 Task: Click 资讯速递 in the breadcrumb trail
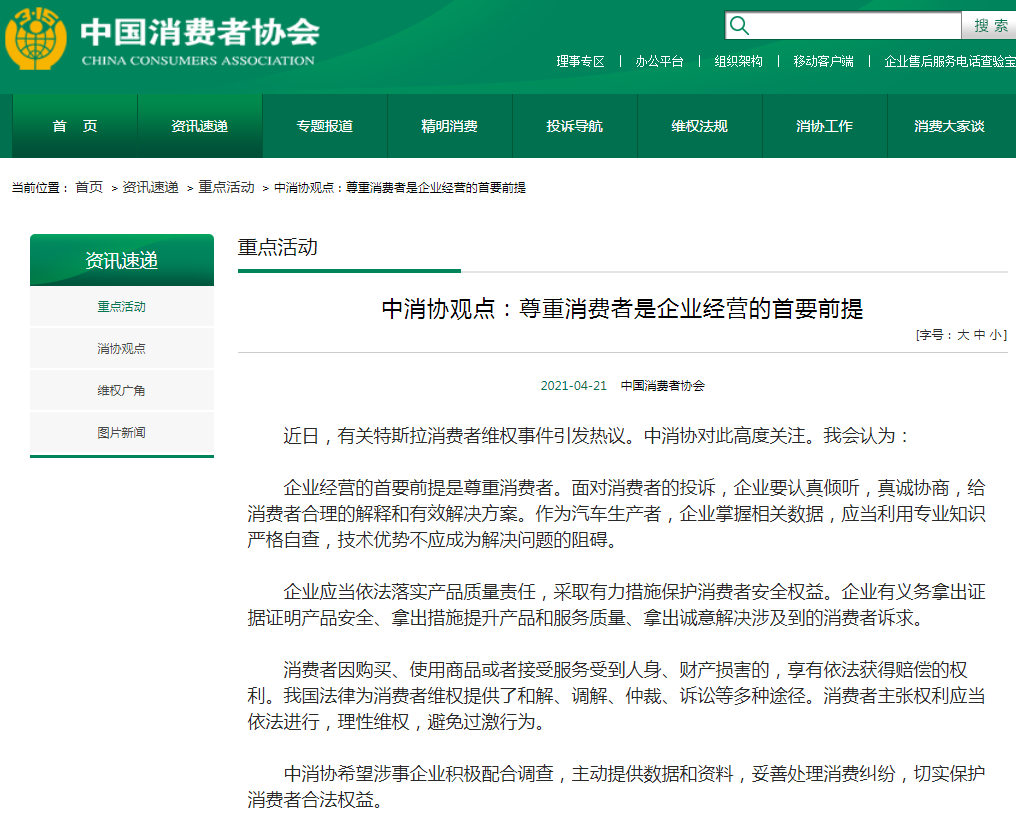[150, 188]
